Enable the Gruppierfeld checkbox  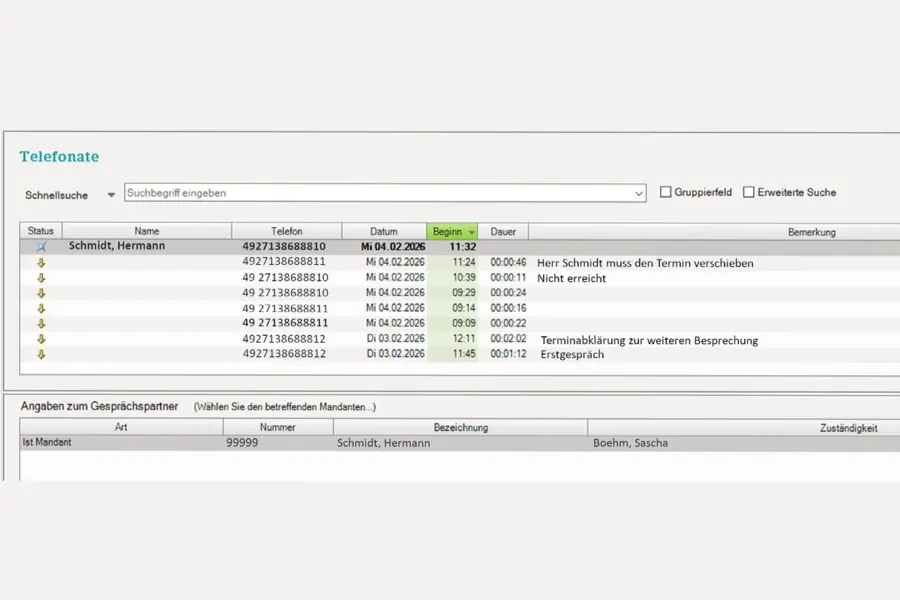[x=666, y=192]
